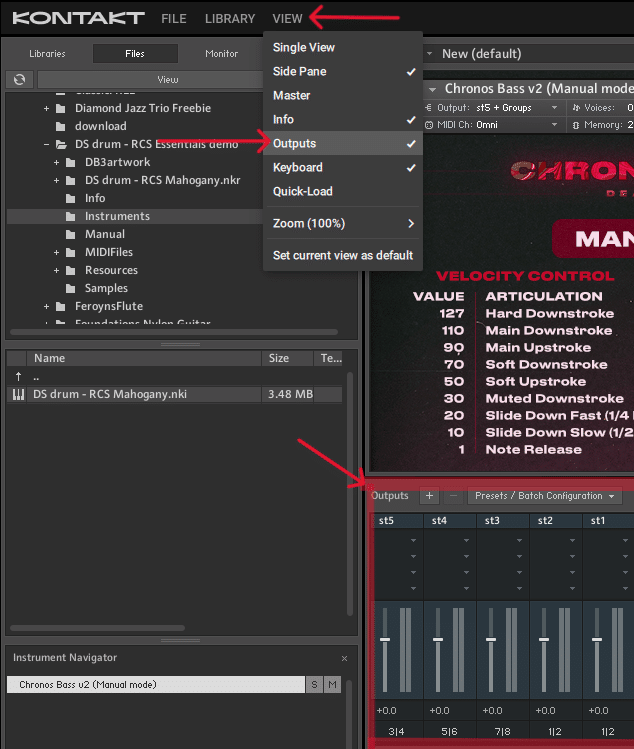Select Chronos Bass v2 in Instrument Navigator
This screenshot has height=749, width=634.
click(156, 685)
